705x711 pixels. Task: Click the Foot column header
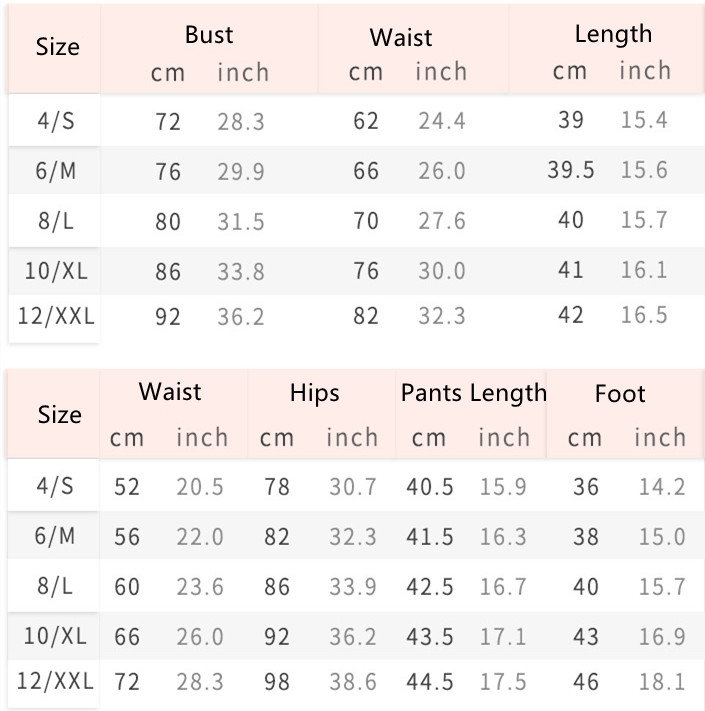[620, 393]
